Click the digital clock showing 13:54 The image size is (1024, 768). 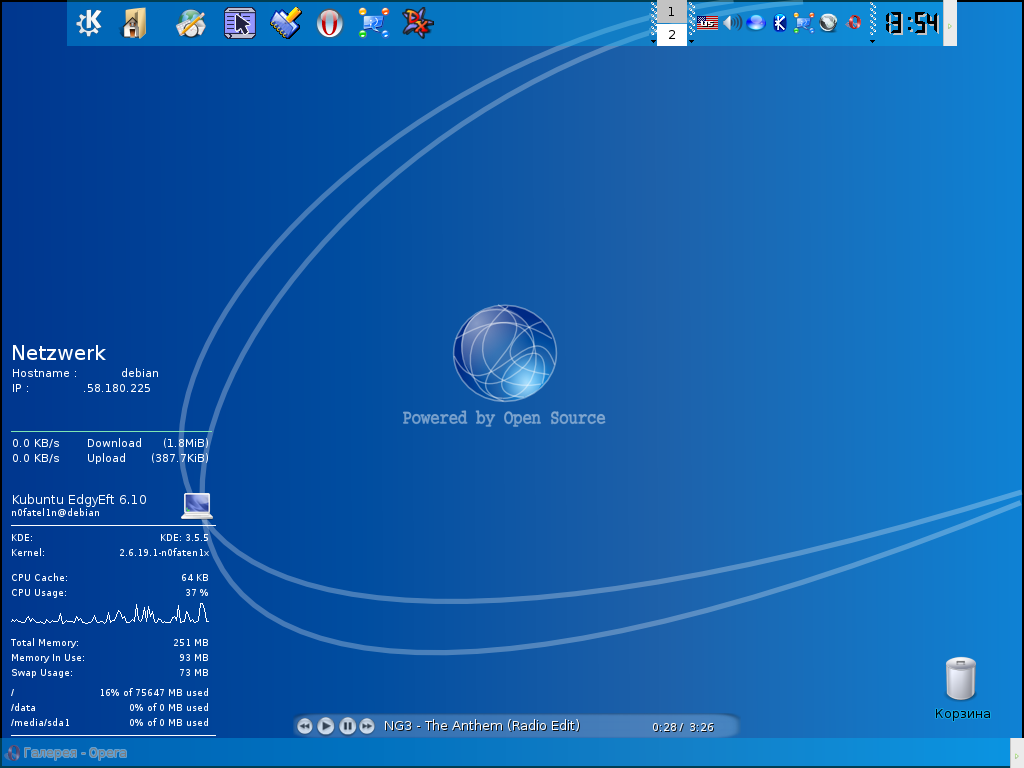911,23
